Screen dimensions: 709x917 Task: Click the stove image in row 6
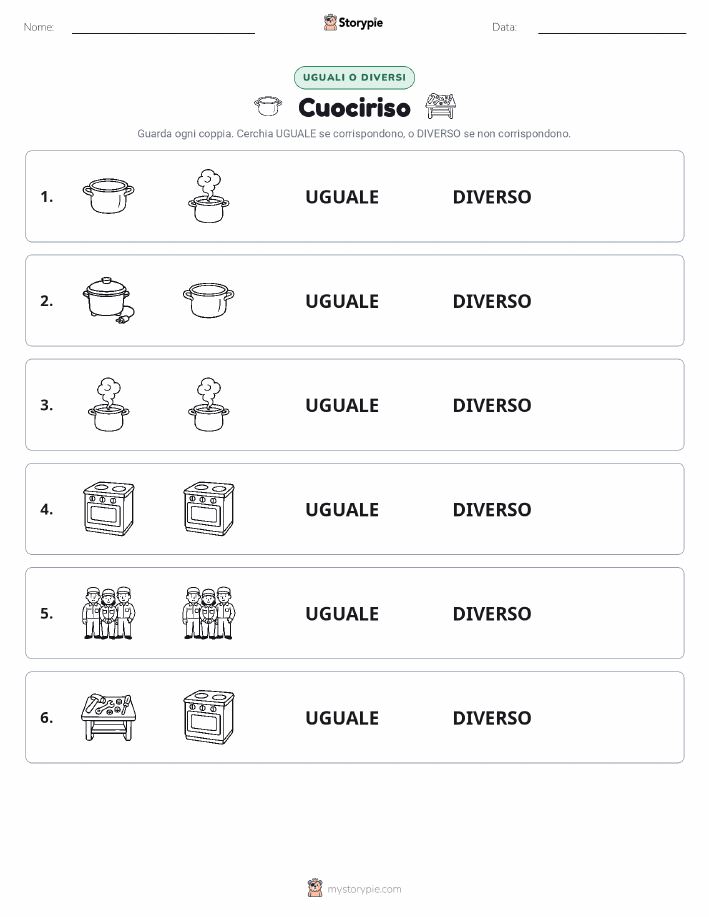pos(209,717)
